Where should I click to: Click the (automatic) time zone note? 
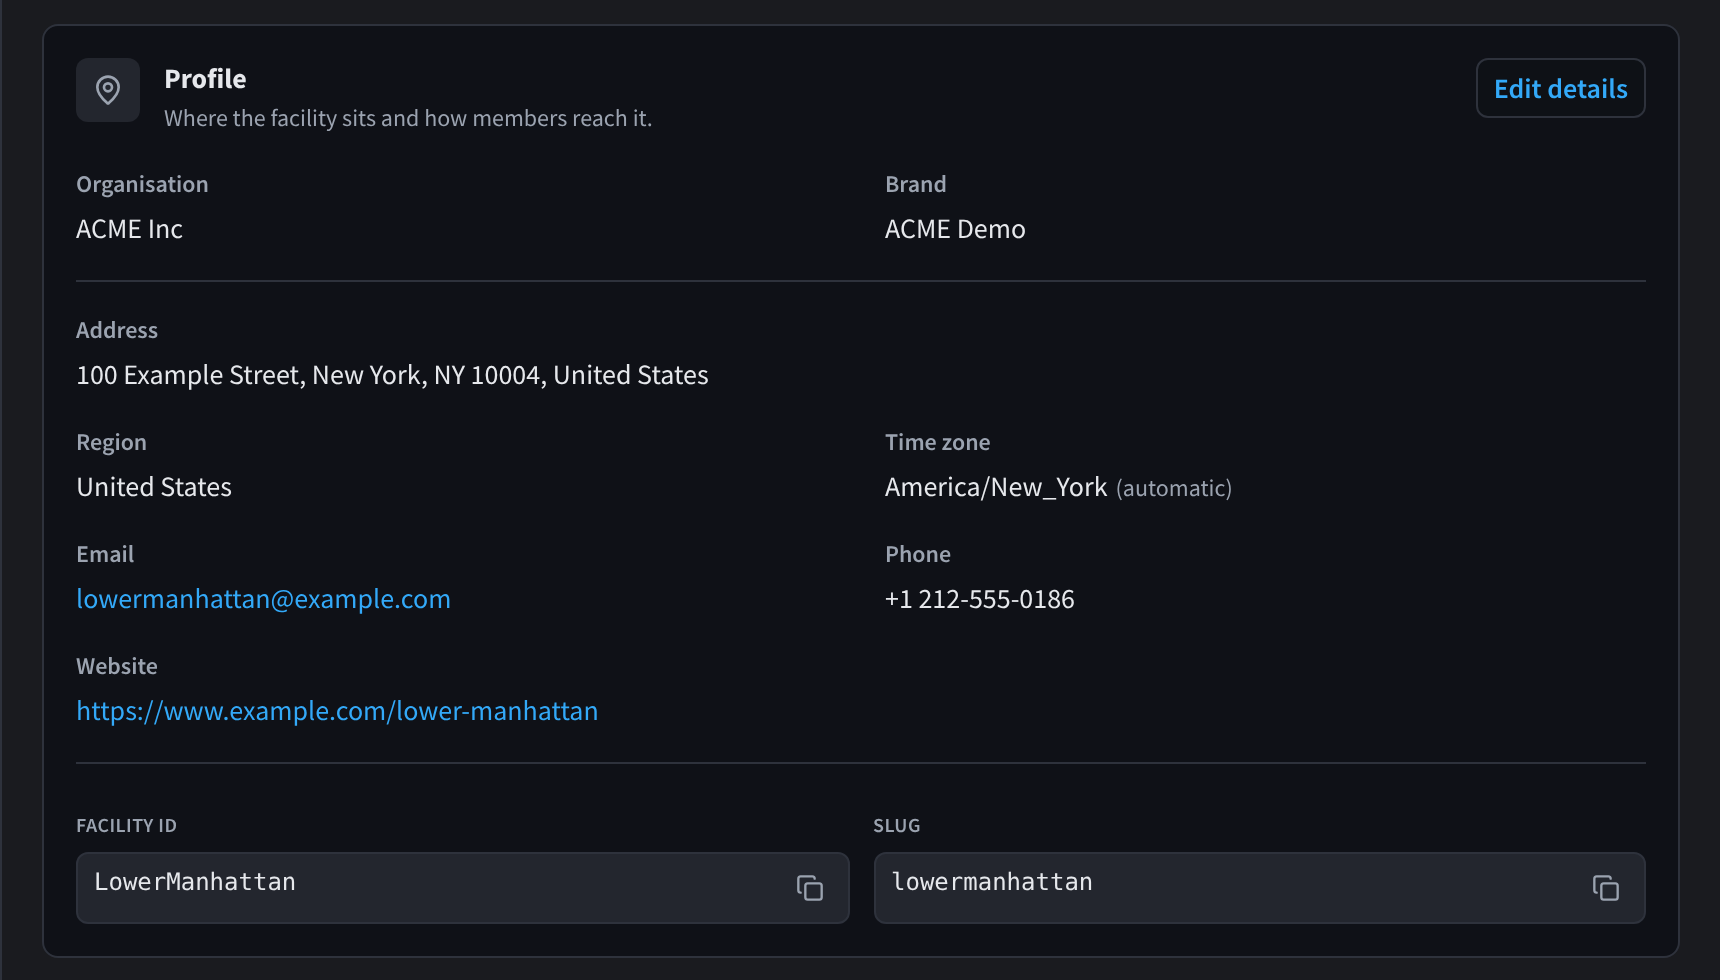click(1174, 489)
